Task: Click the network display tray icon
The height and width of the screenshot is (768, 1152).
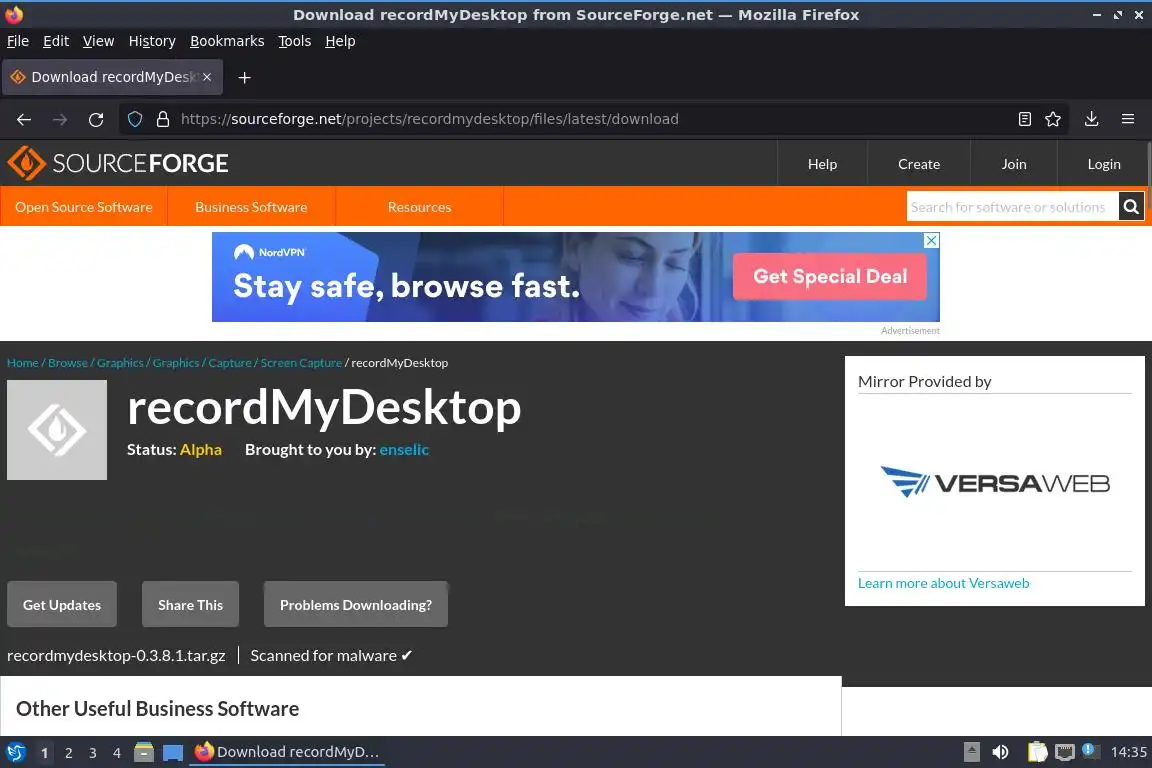Action: [x=1065, y=752]
